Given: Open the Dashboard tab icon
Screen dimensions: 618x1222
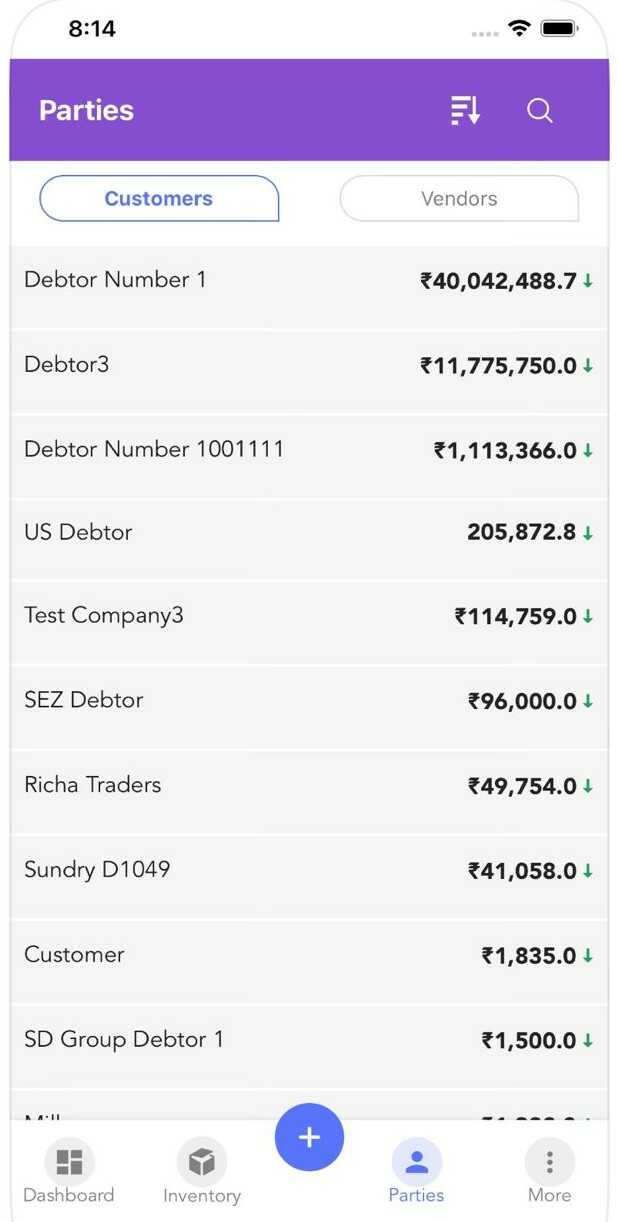Looking at the screenshot, I should [x=69, y=1162].
